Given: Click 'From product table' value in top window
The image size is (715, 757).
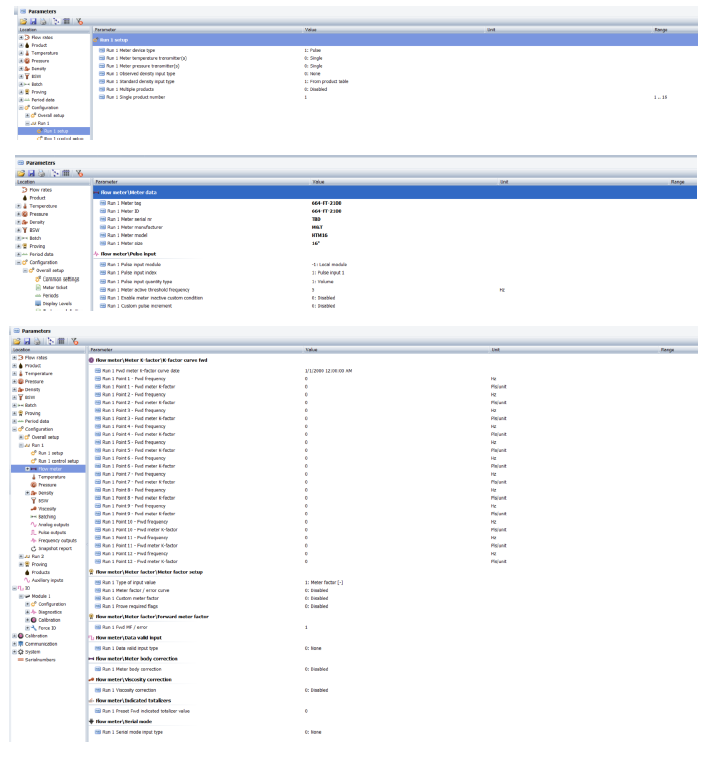Looking at the screenshot, I should click(329, 82).
